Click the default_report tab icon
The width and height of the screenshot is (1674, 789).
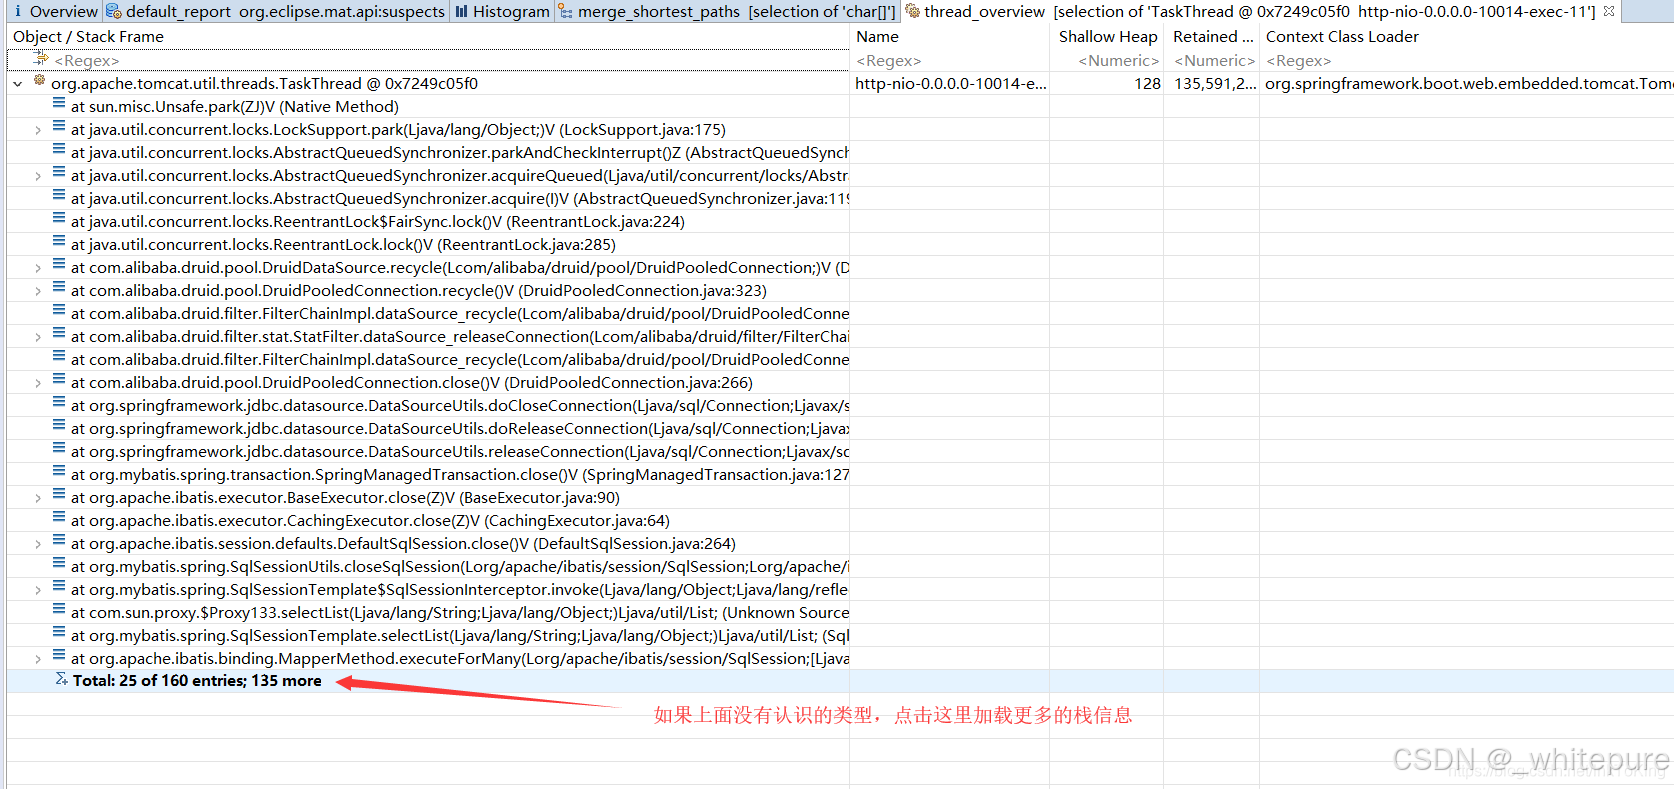coord(114,11)
